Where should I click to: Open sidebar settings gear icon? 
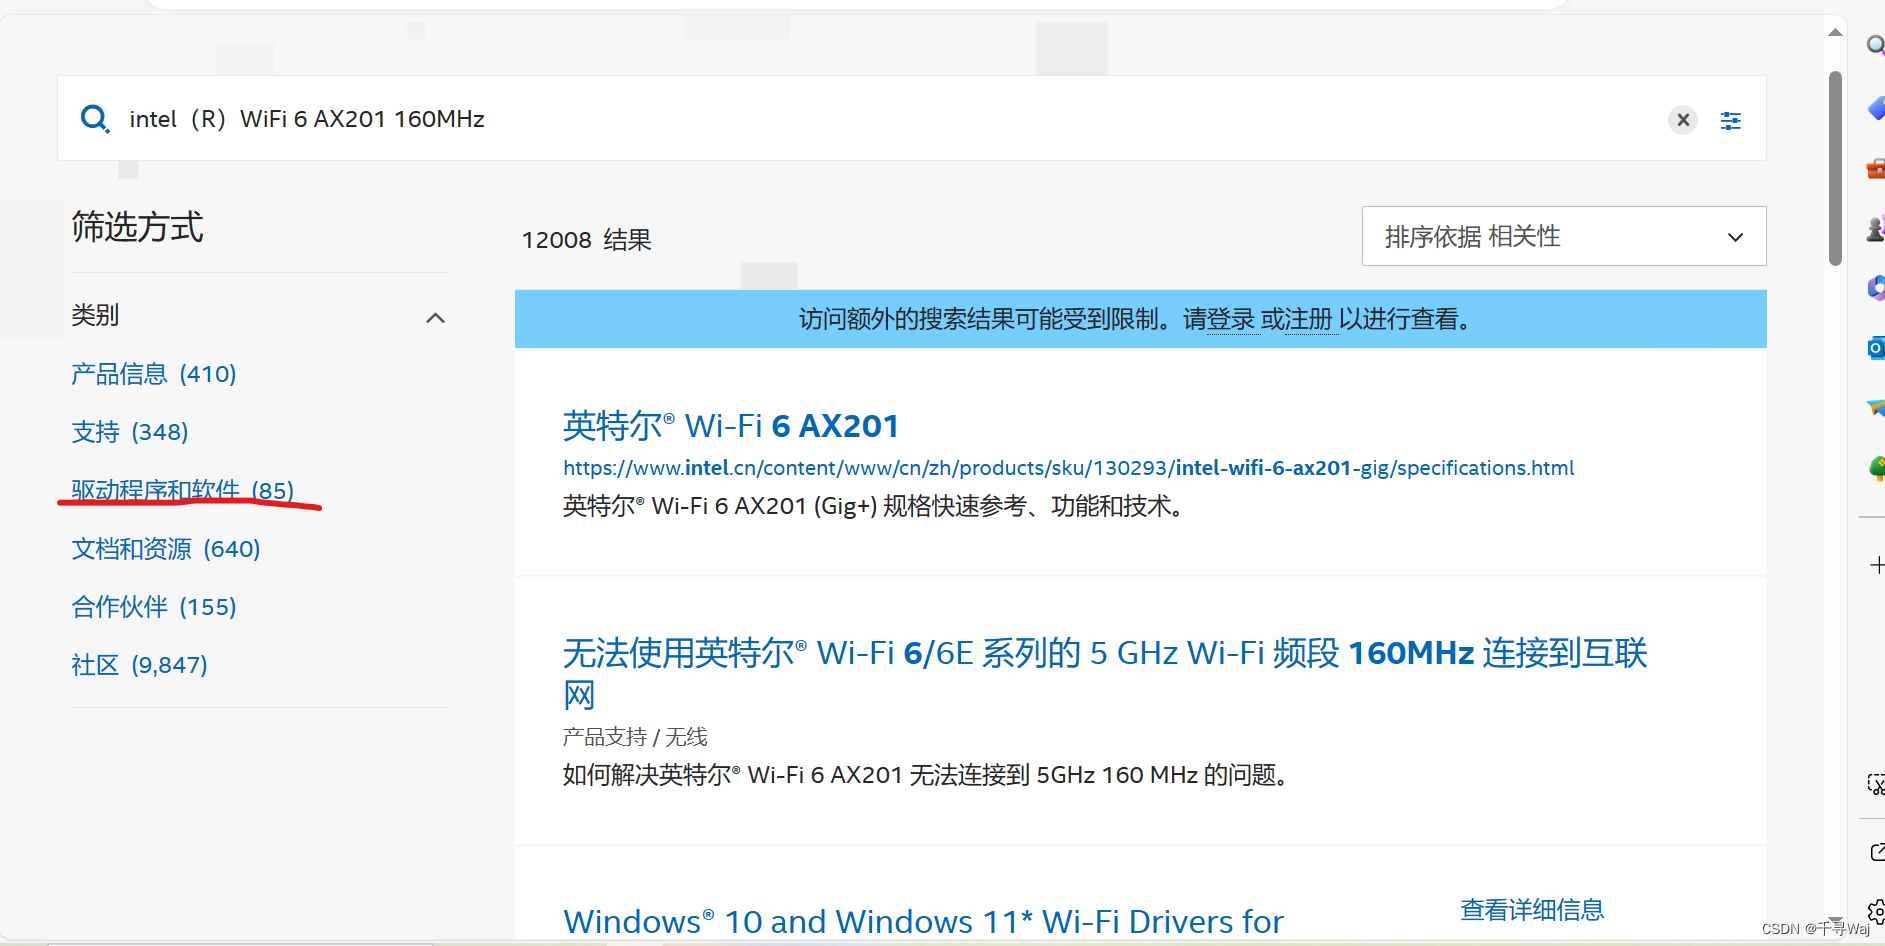click(x=1876, y=911)
